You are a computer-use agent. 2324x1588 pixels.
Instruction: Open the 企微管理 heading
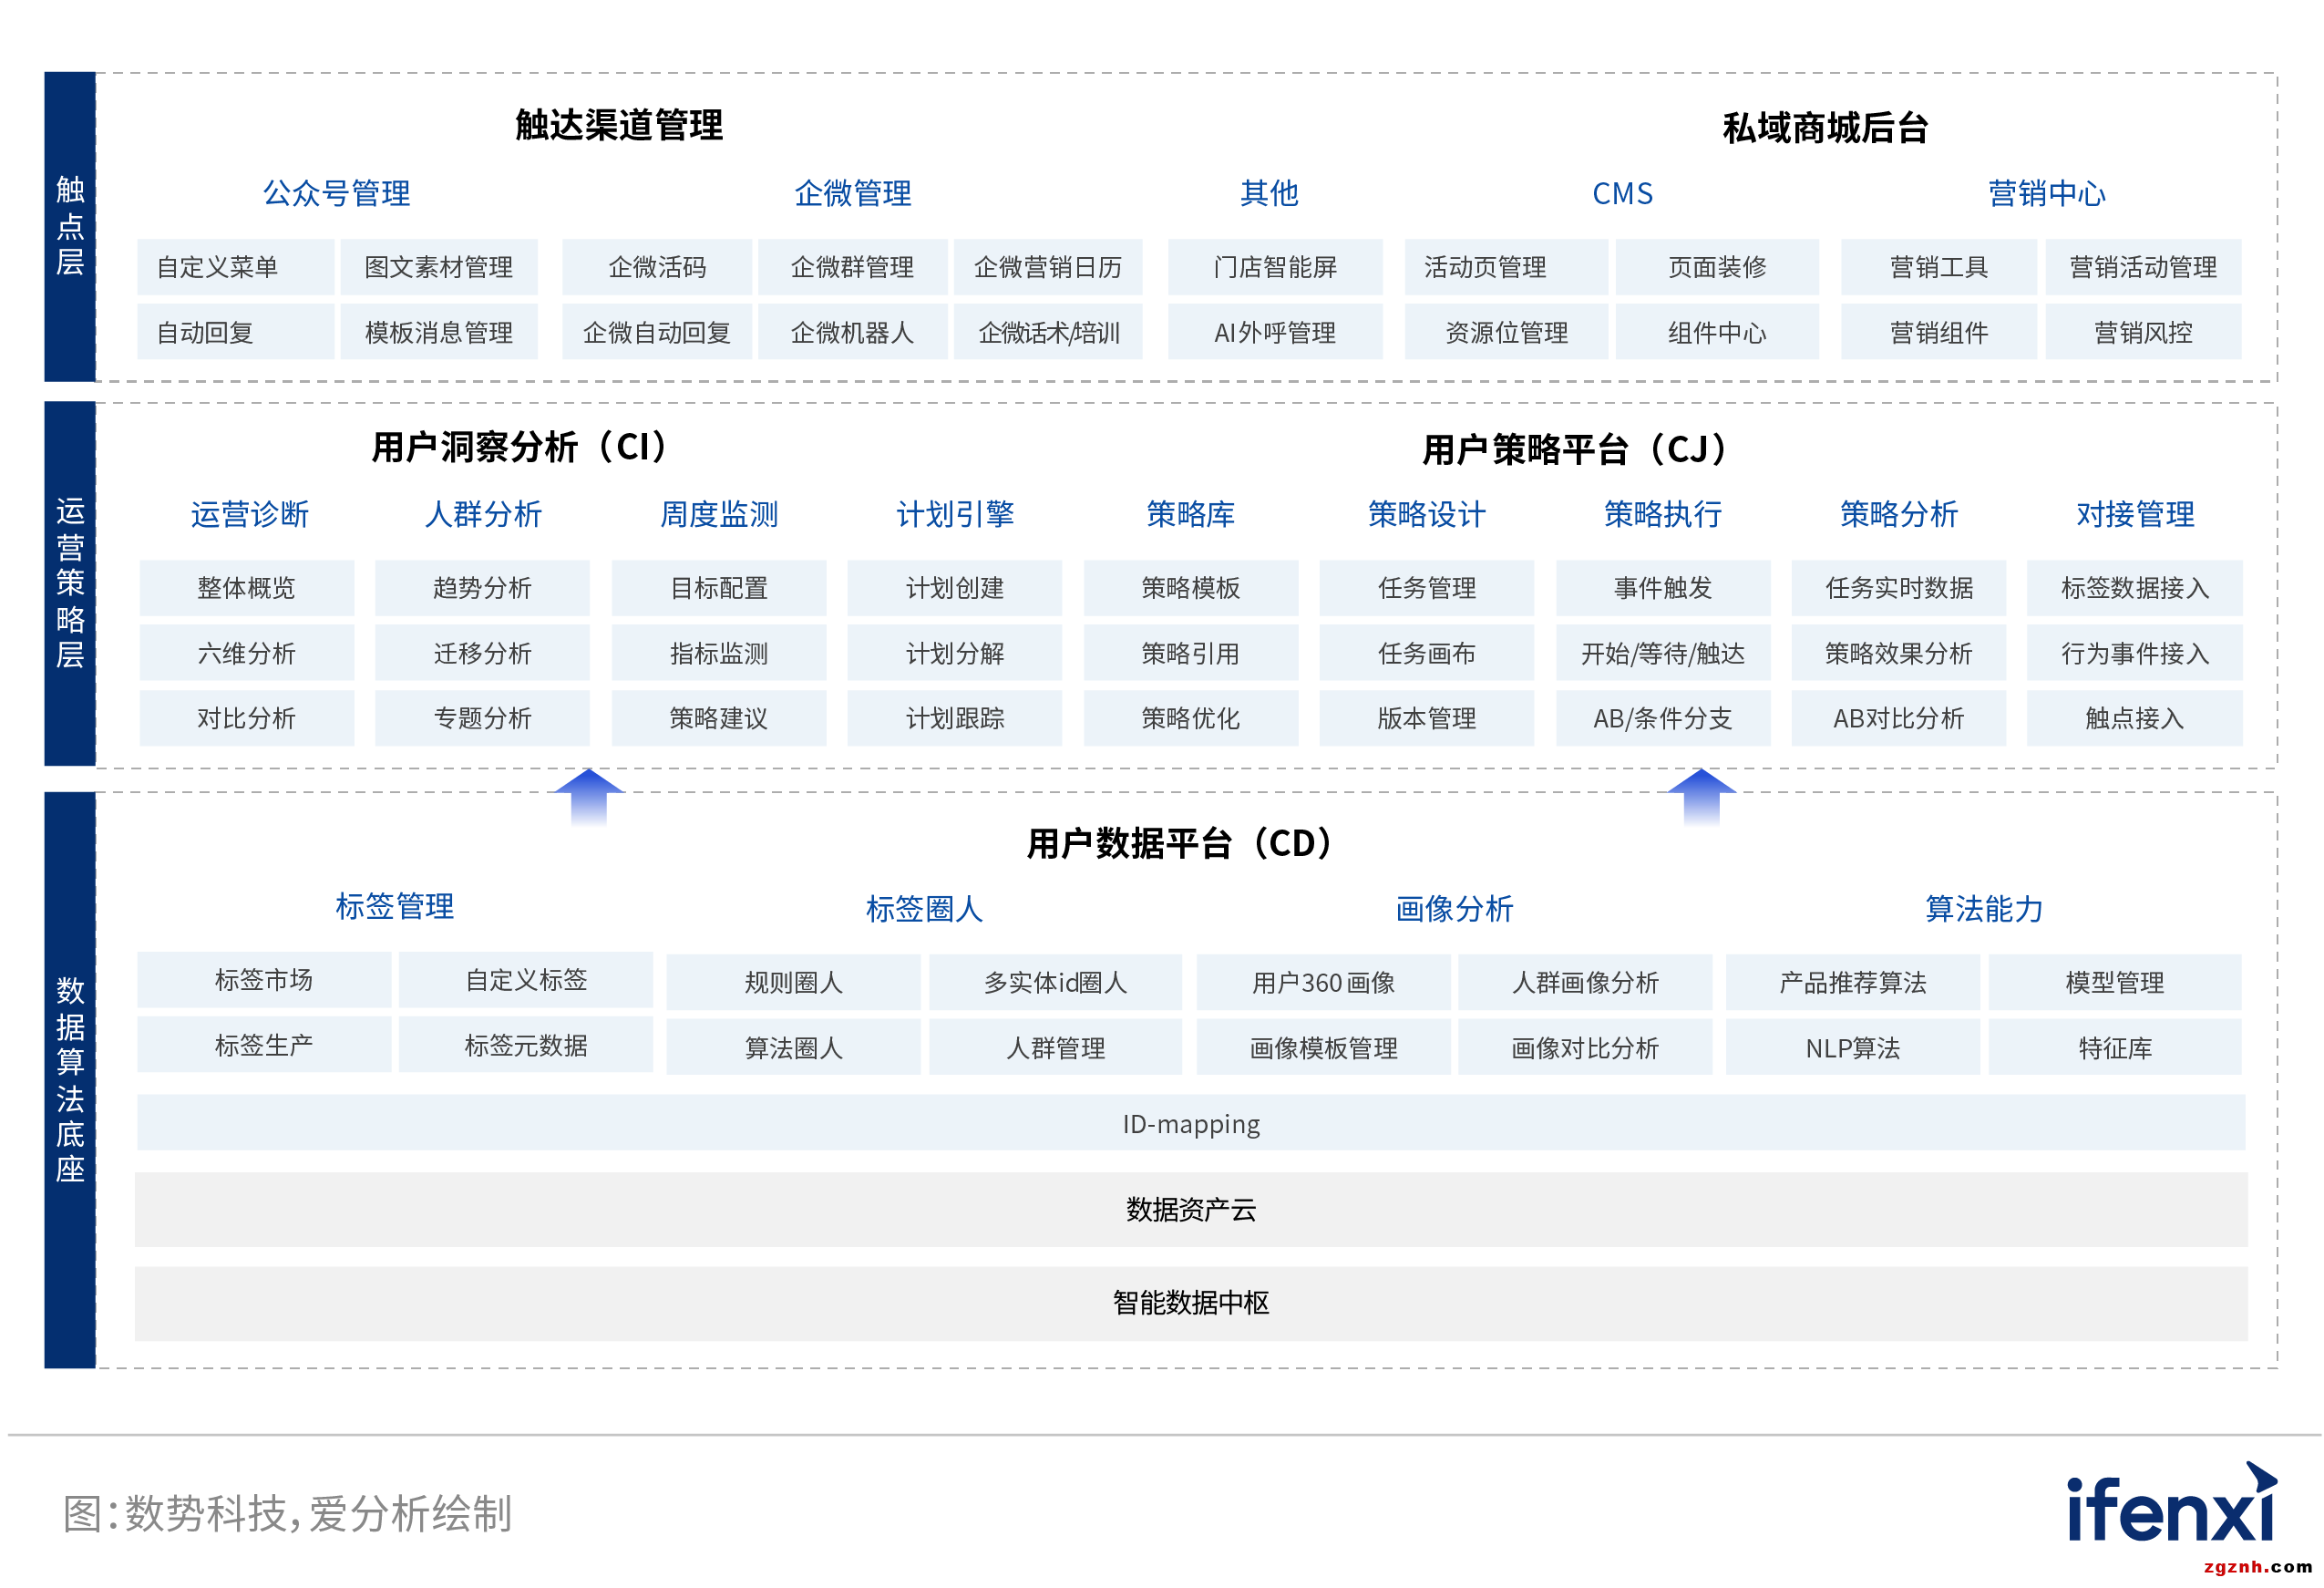coord(852,193)
